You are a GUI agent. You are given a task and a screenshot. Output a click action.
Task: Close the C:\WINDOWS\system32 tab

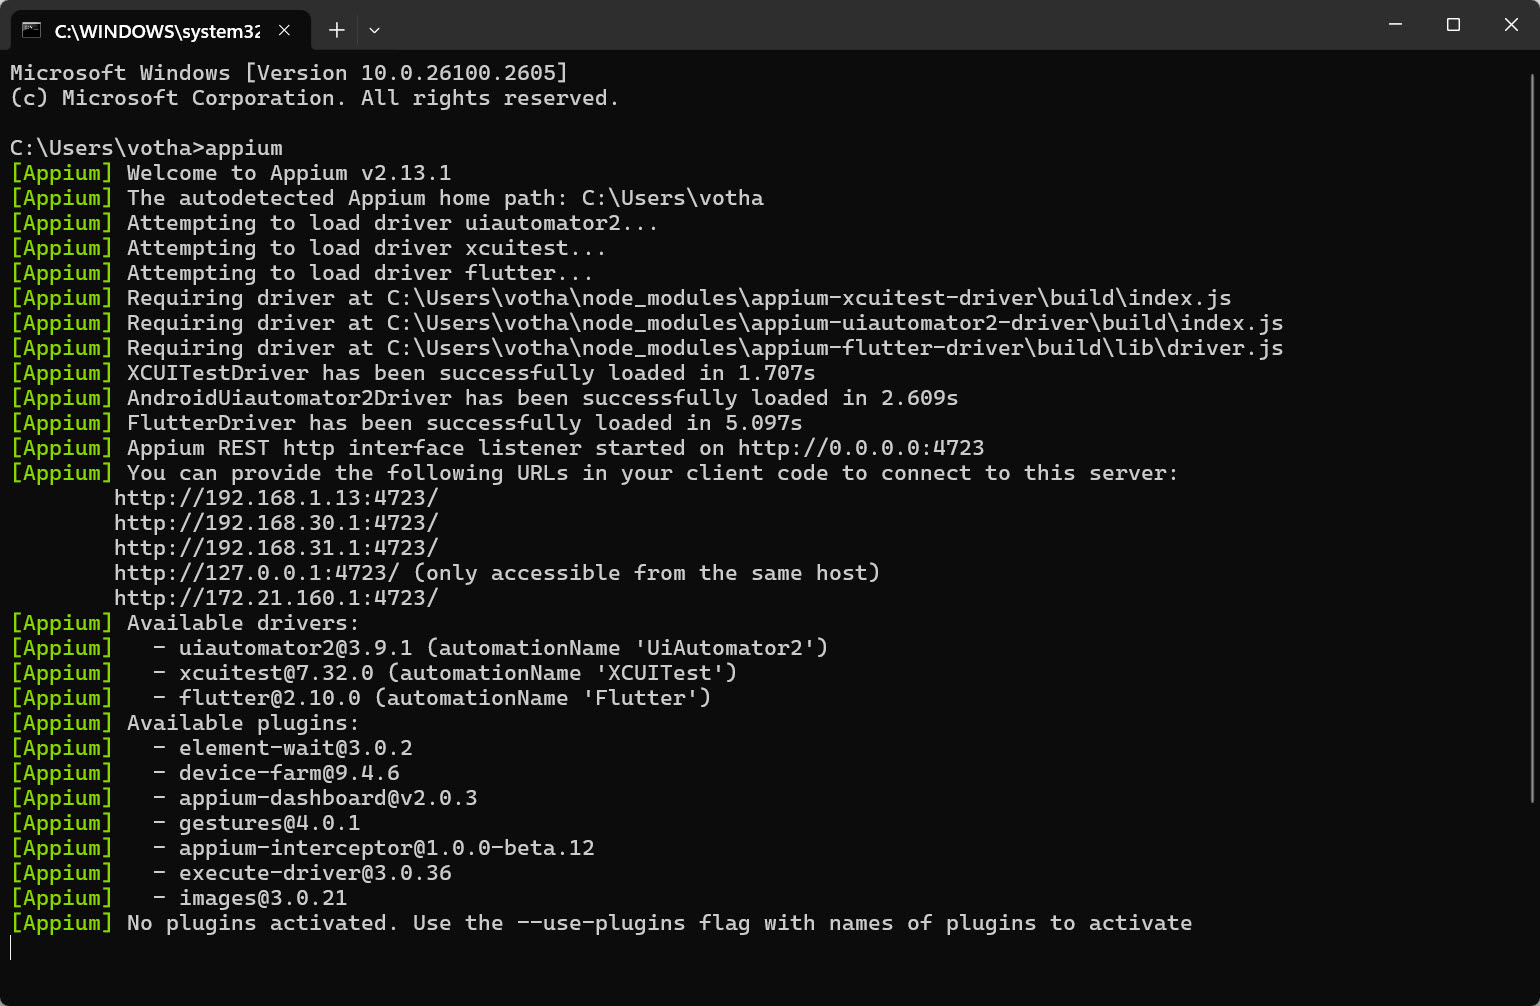pyautogui.click(x=285, y=30)
